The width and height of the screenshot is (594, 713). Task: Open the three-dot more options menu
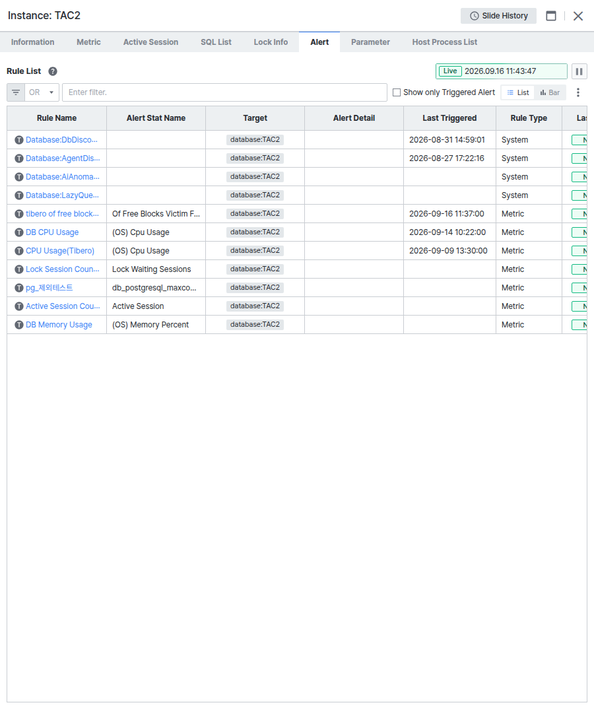578,92
